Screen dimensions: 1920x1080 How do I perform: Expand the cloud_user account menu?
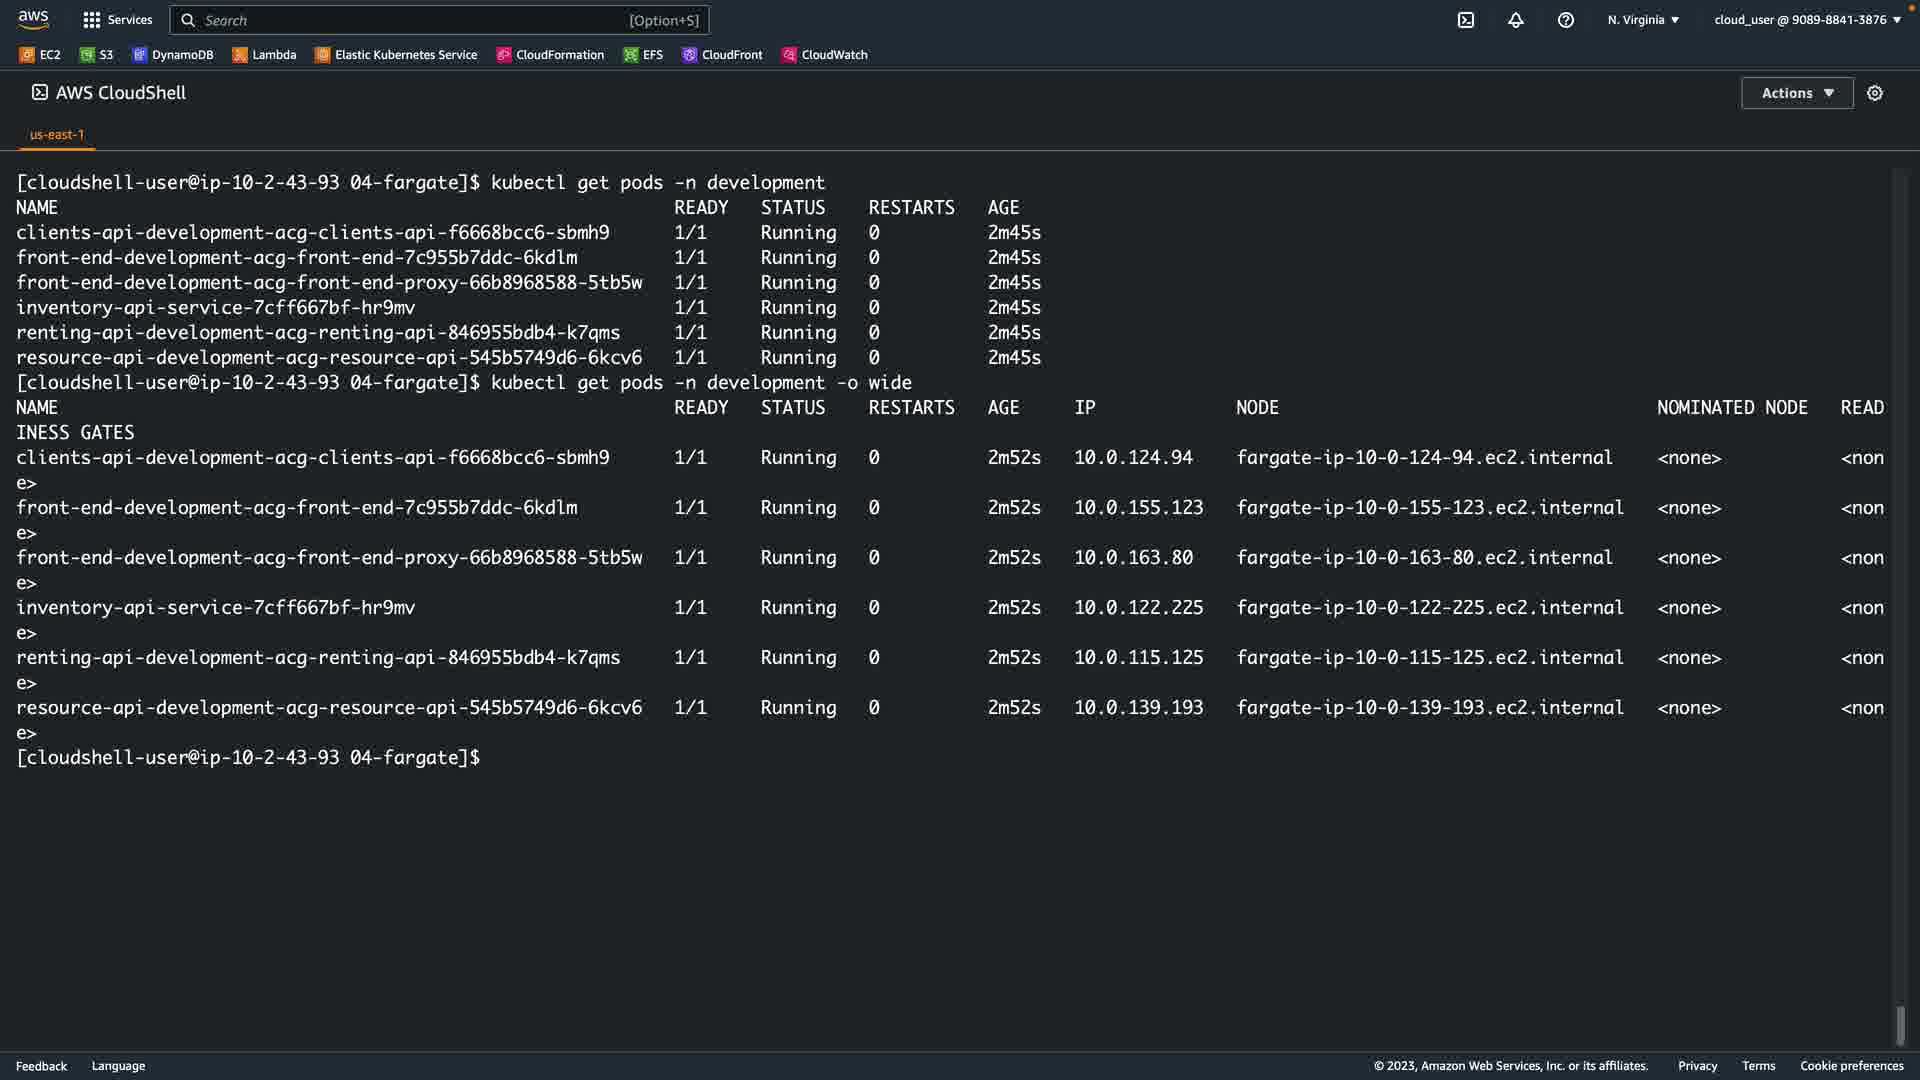(1807, 20)
